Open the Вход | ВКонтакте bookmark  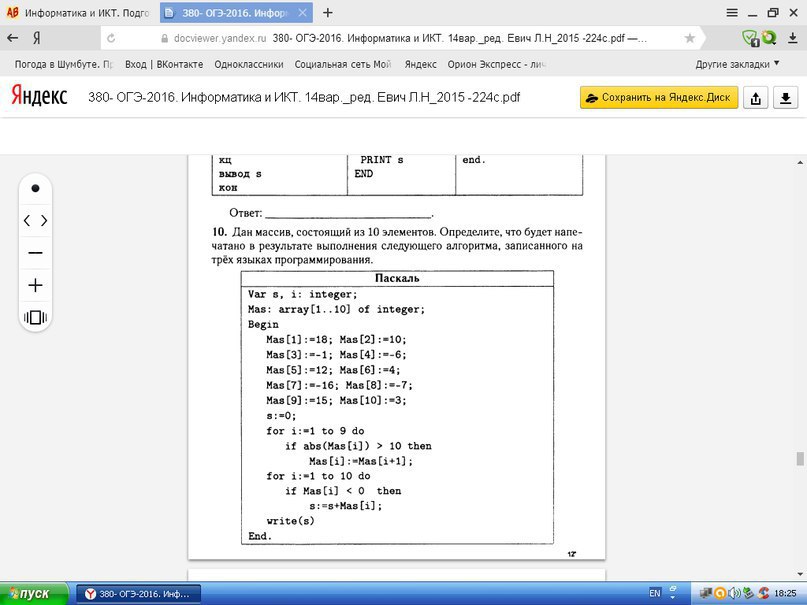164,63
